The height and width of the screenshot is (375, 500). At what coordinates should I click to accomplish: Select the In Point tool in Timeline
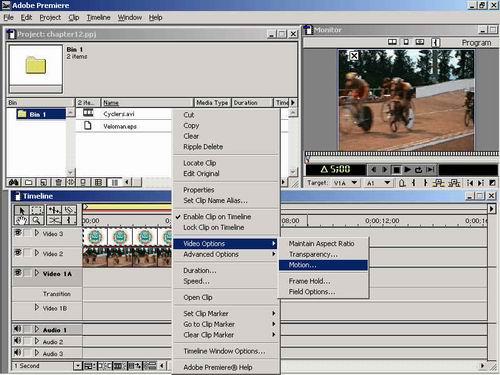(69, 220)
